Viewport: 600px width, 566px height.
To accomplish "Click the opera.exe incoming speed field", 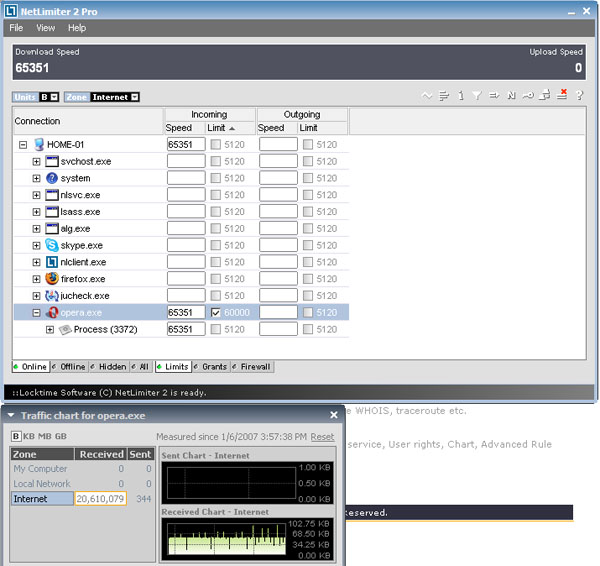I will pos(186,313).
